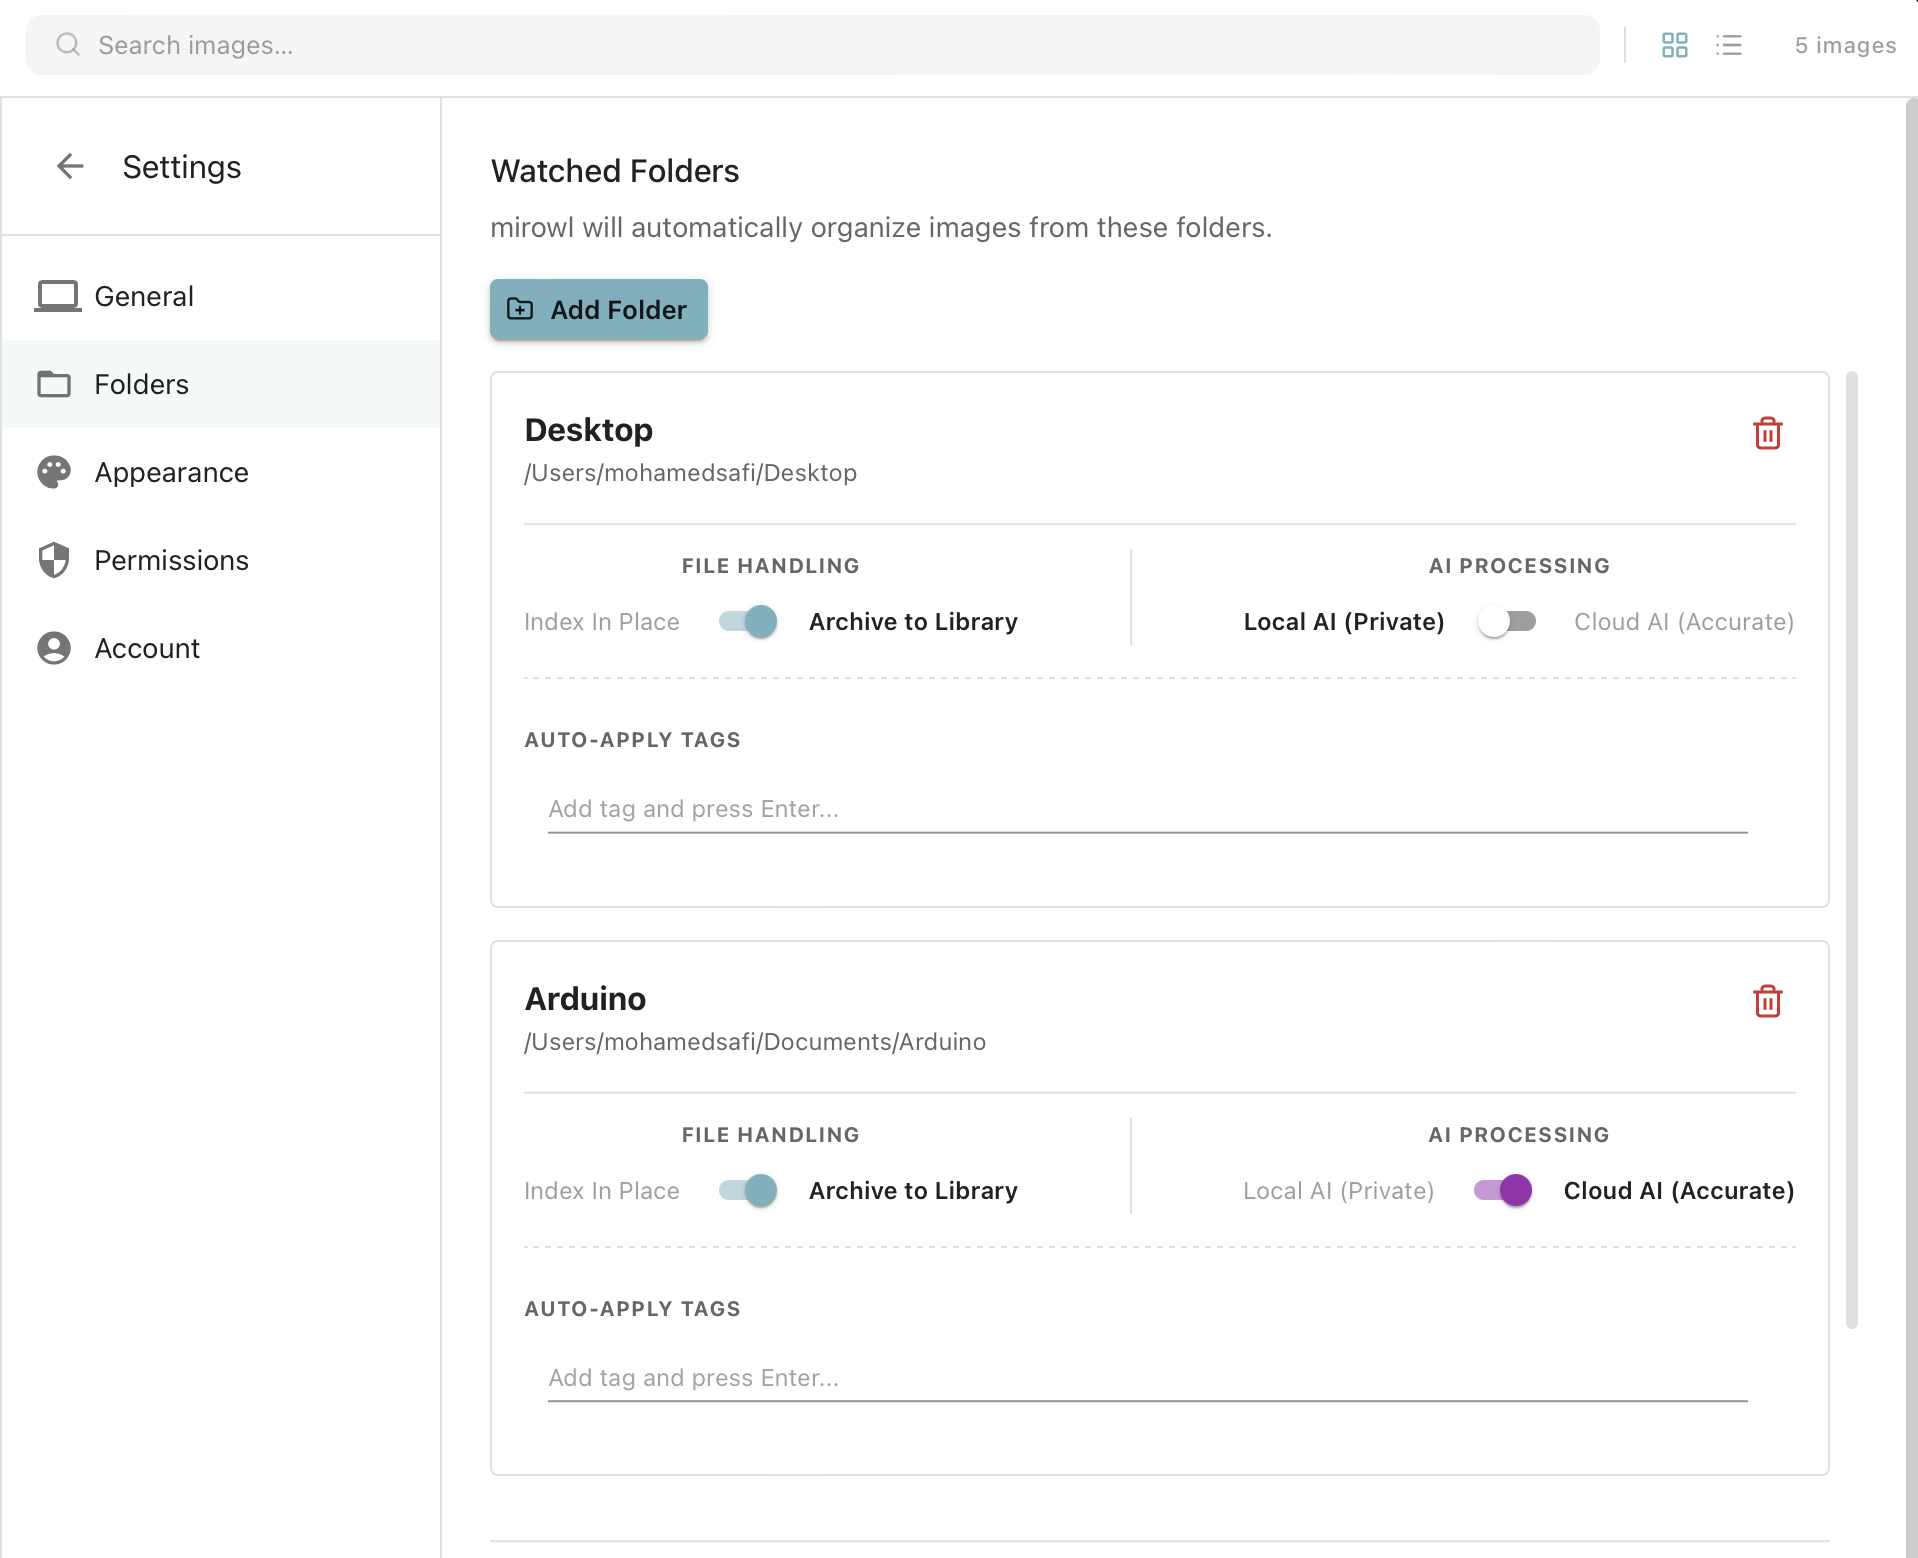Image resolution: width=1918 pixels, height=1558 pixels.
Task: Toggle Desktop file handling switch
Action: coord(748,622)
